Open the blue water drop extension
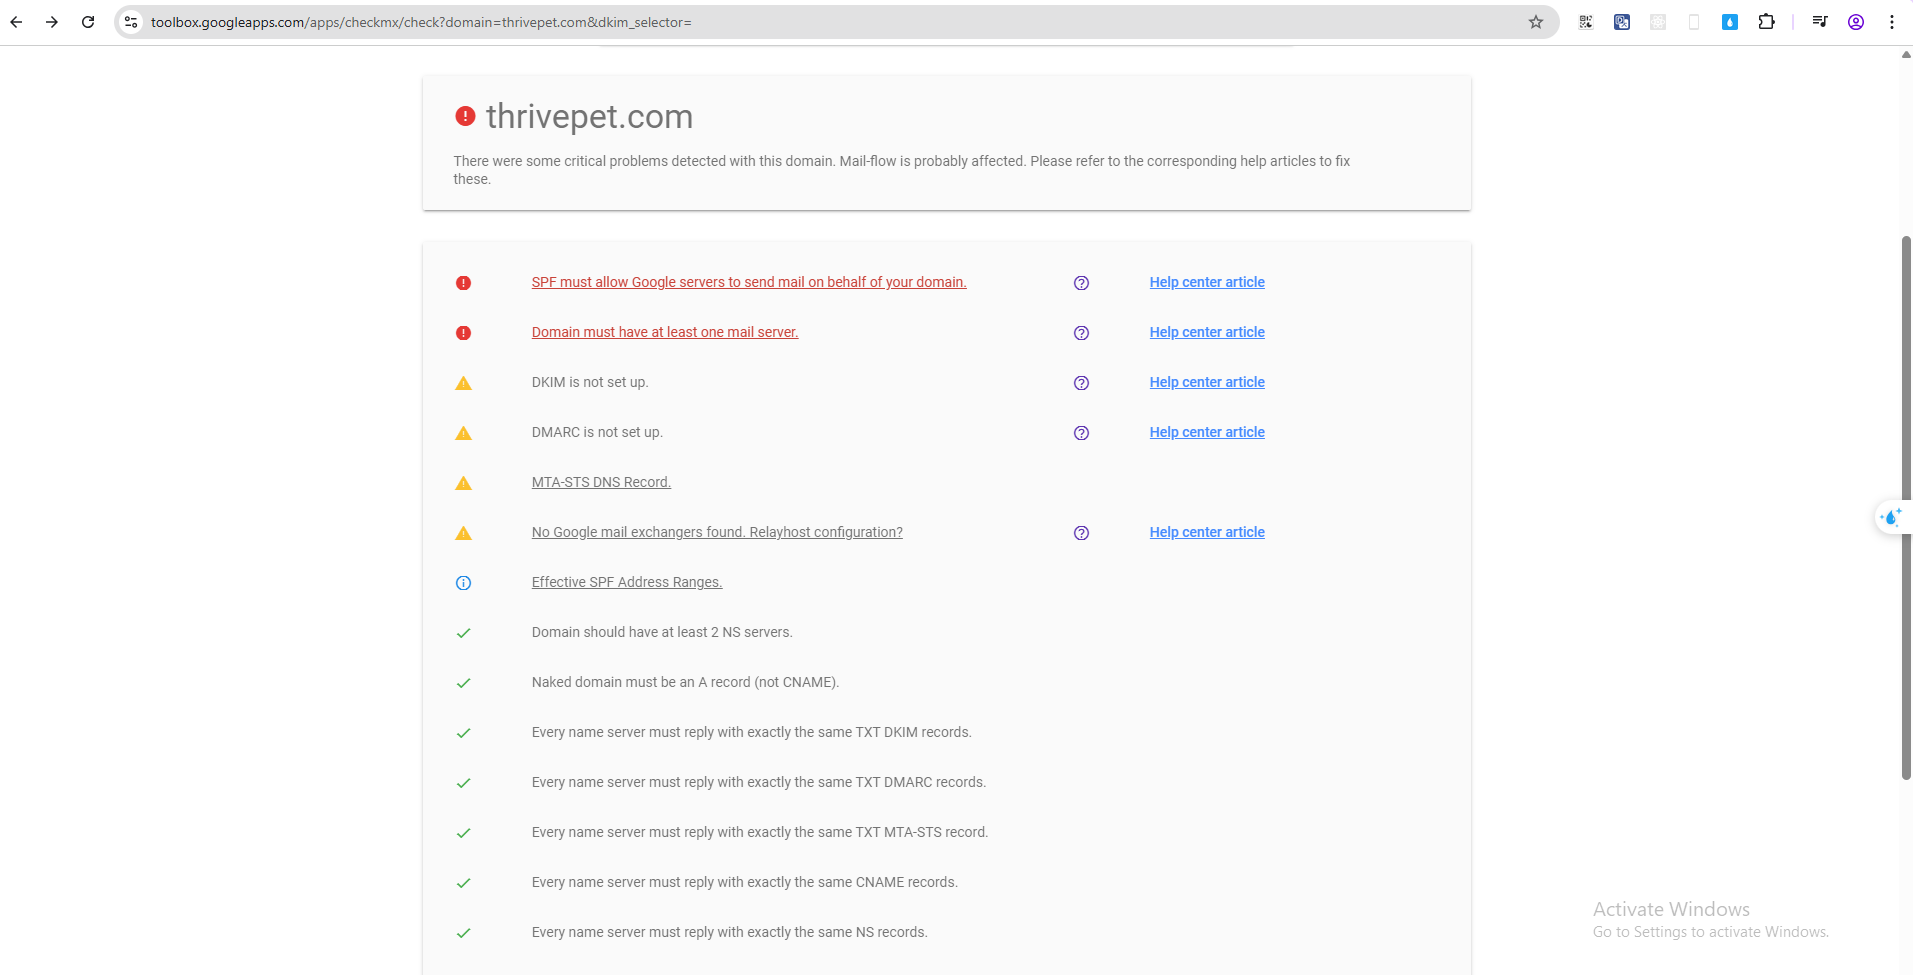The height and width of the screenshot is (975, 1913). (x=1730, y=22)
